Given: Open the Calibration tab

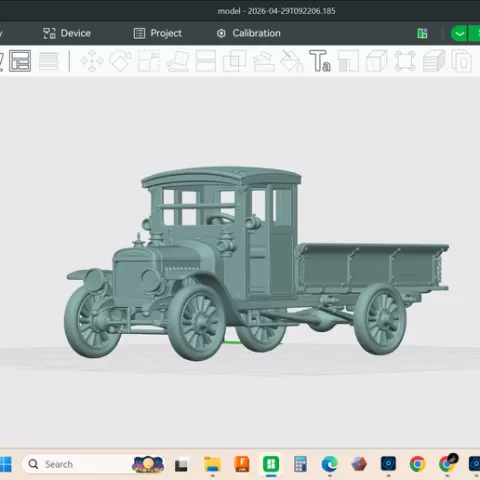Looking at the screenshot, I should [249, 33].
